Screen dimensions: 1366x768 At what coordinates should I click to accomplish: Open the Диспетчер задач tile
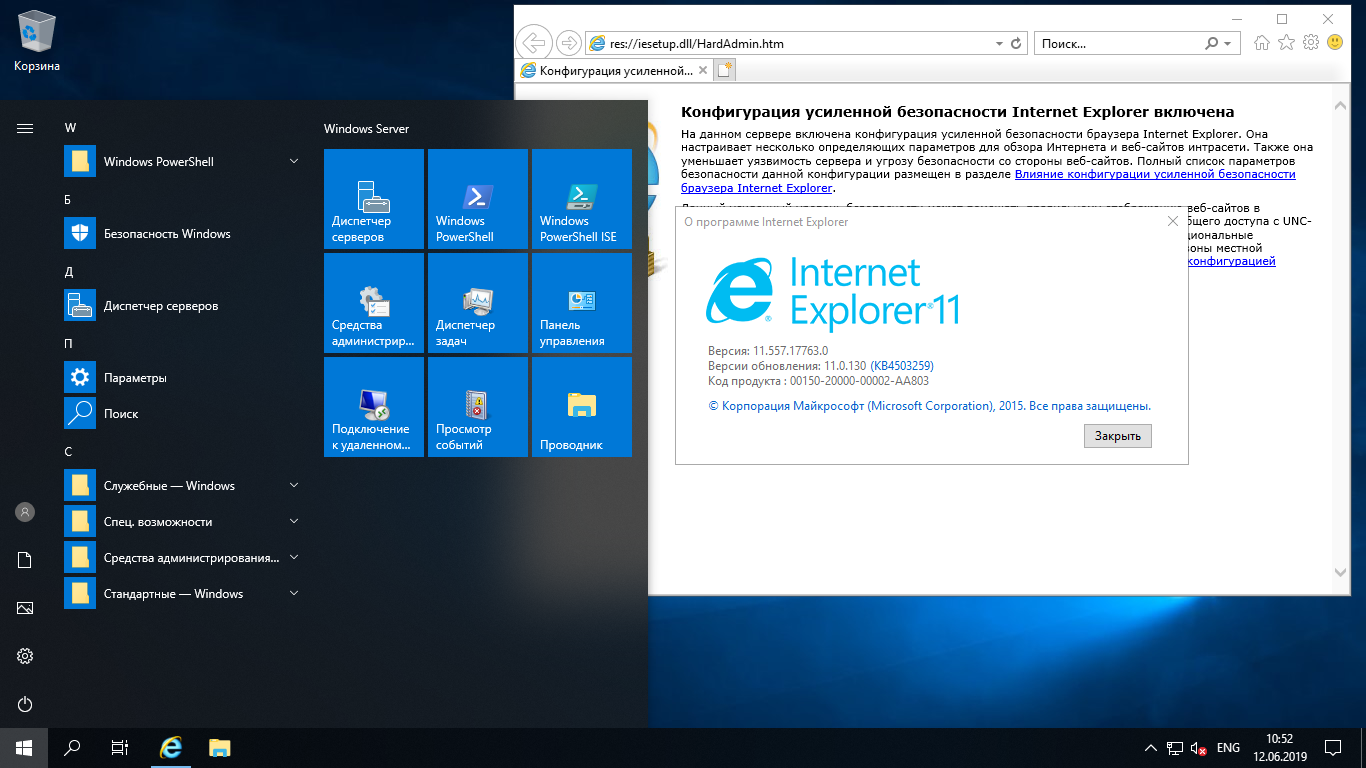[478, 303]
